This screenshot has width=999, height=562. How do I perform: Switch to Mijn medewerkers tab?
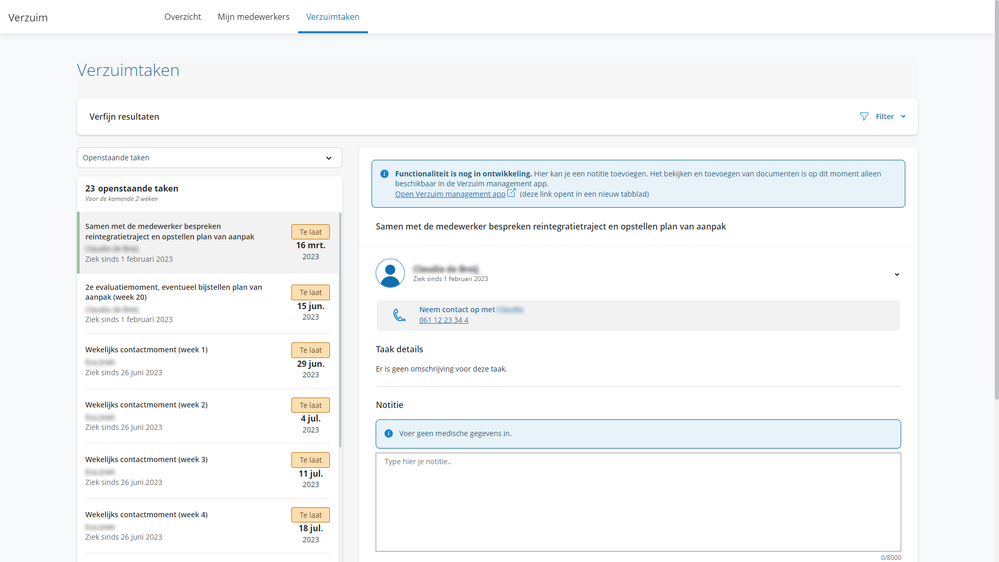253,17
